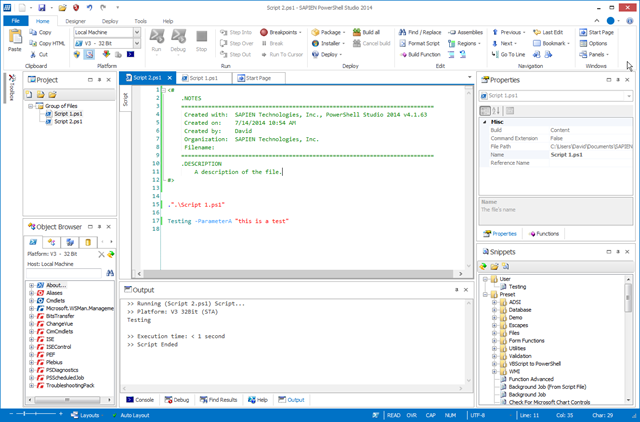Expand the Aliases node in Object Browser
Image resolution: width=640 pixels, height=422 pixels.
pyautogui.click(x=31, y=293)
